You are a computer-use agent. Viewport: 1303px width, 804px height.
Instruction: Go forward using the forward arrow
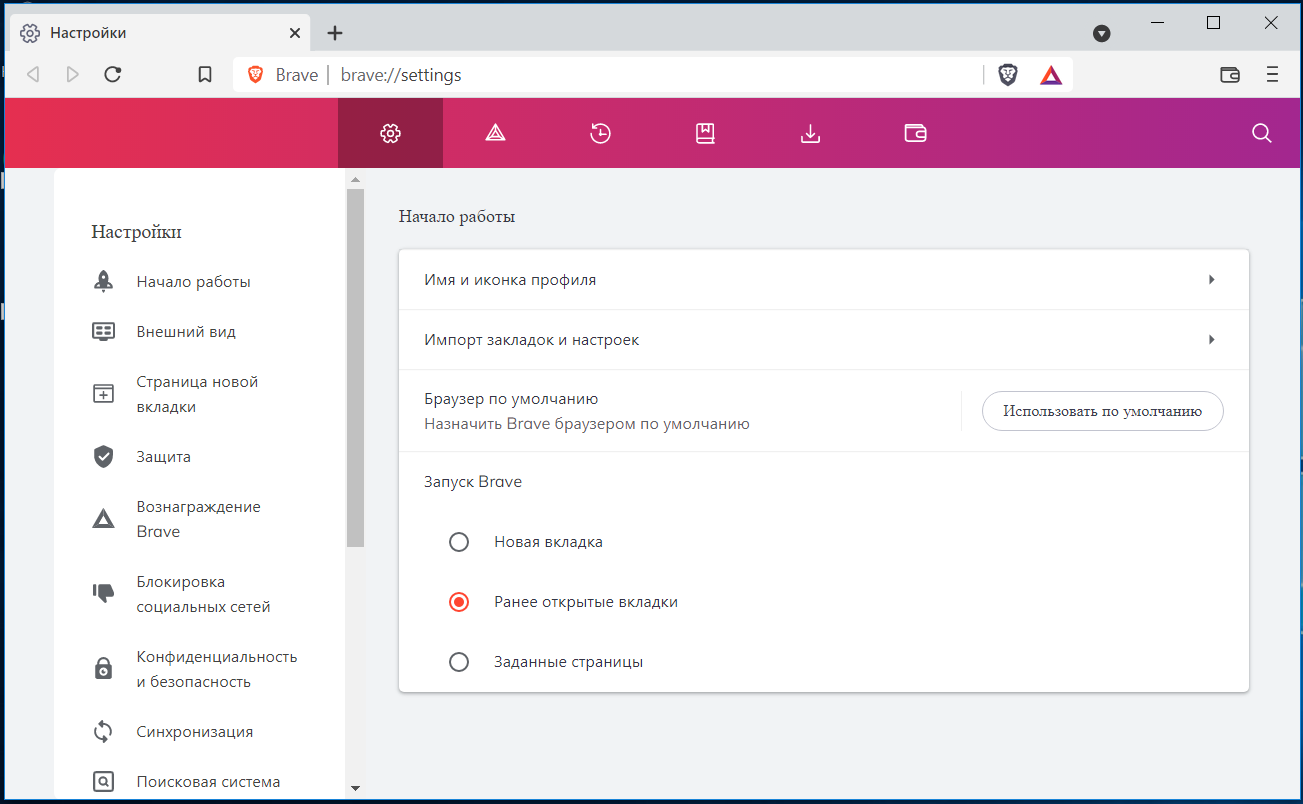tap(72, 74)
